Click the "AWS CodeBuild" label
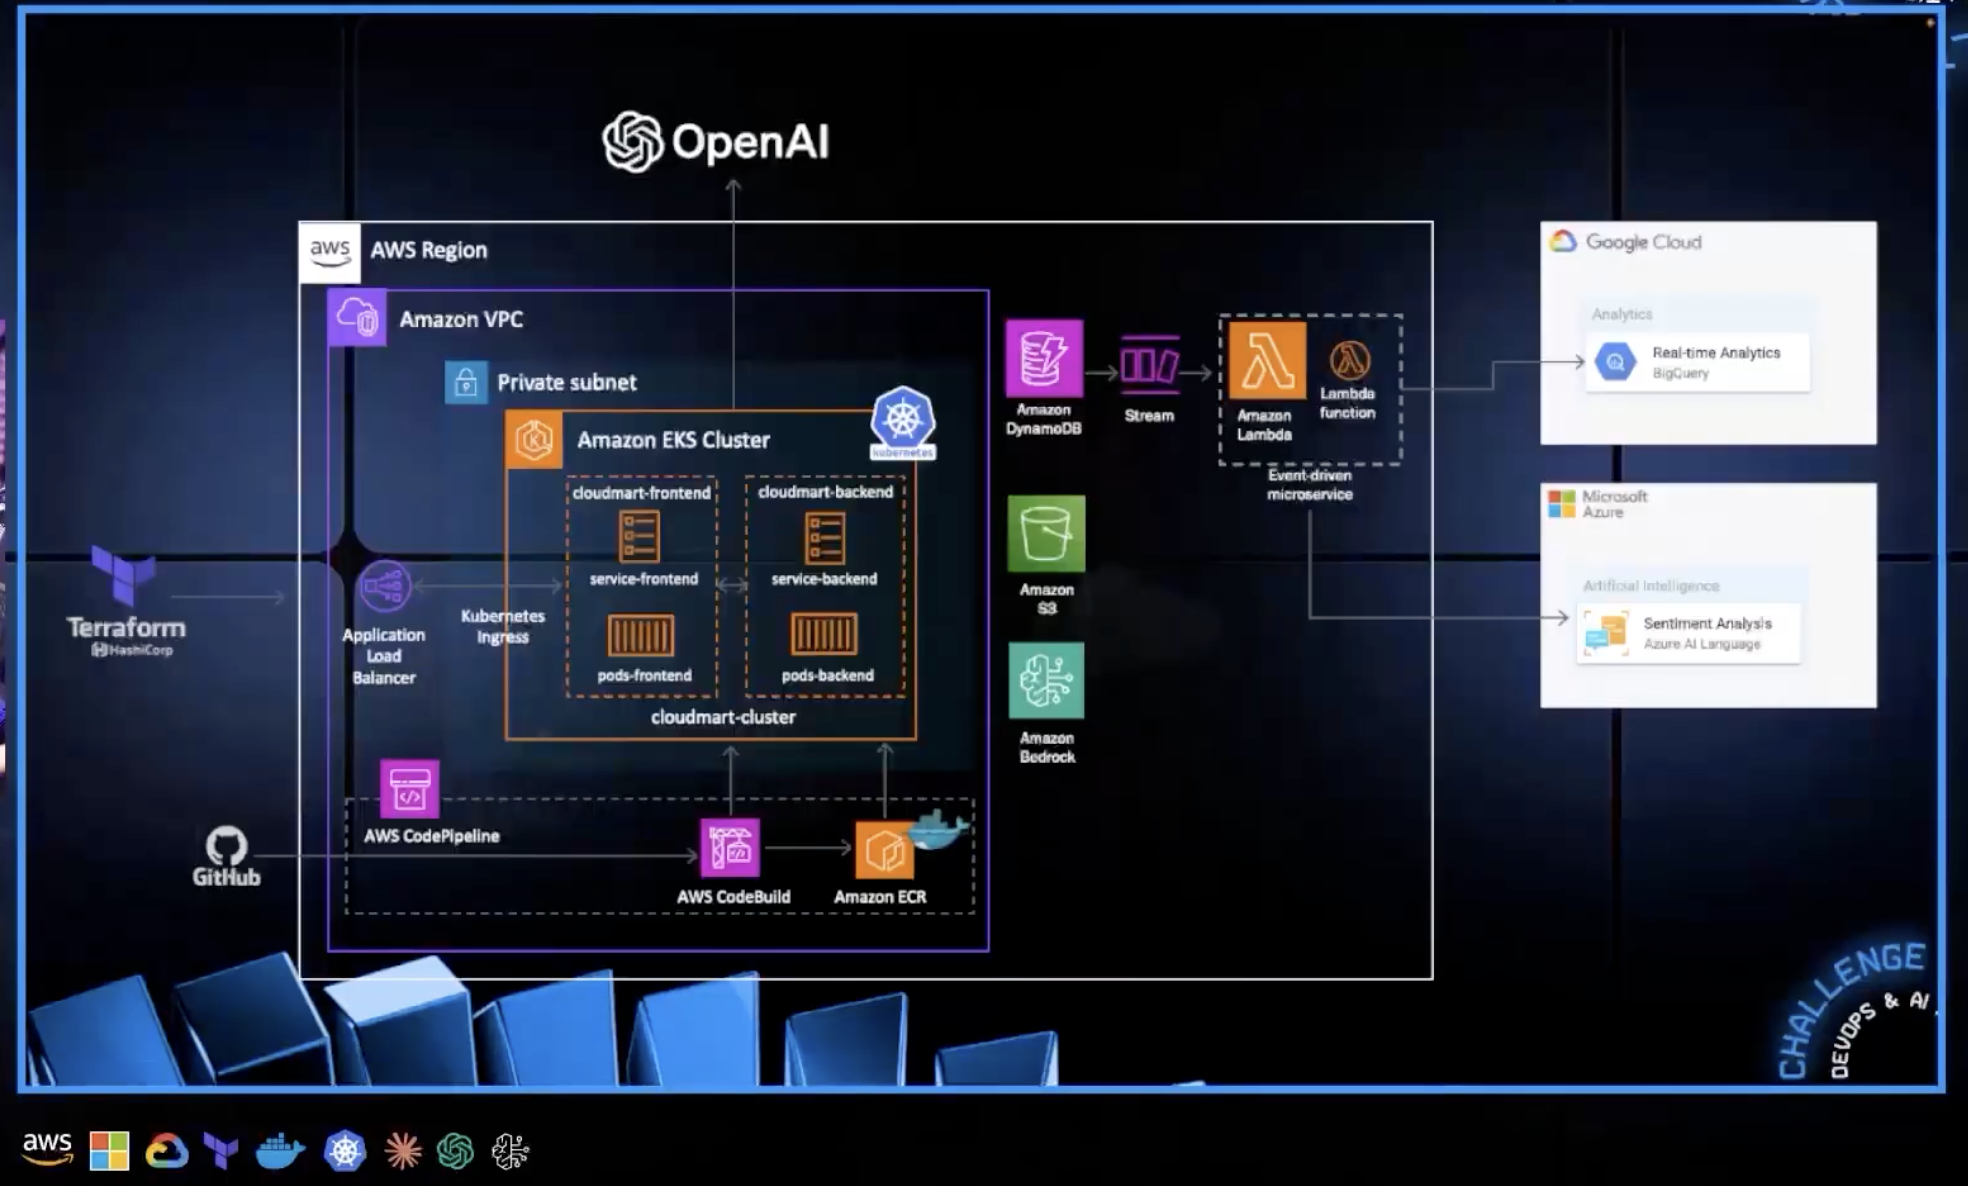 tap(733, 897)
